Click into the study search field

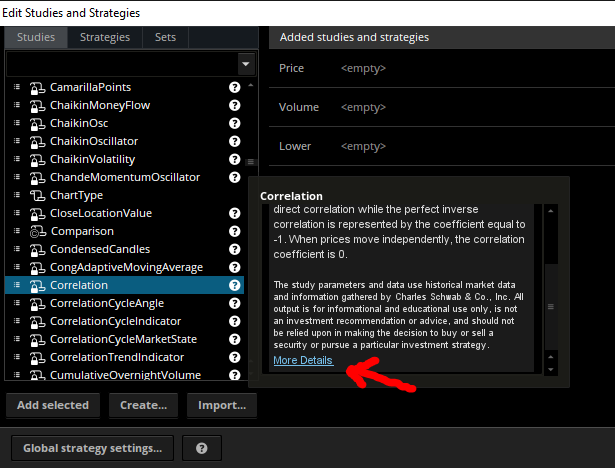point(120,63)
